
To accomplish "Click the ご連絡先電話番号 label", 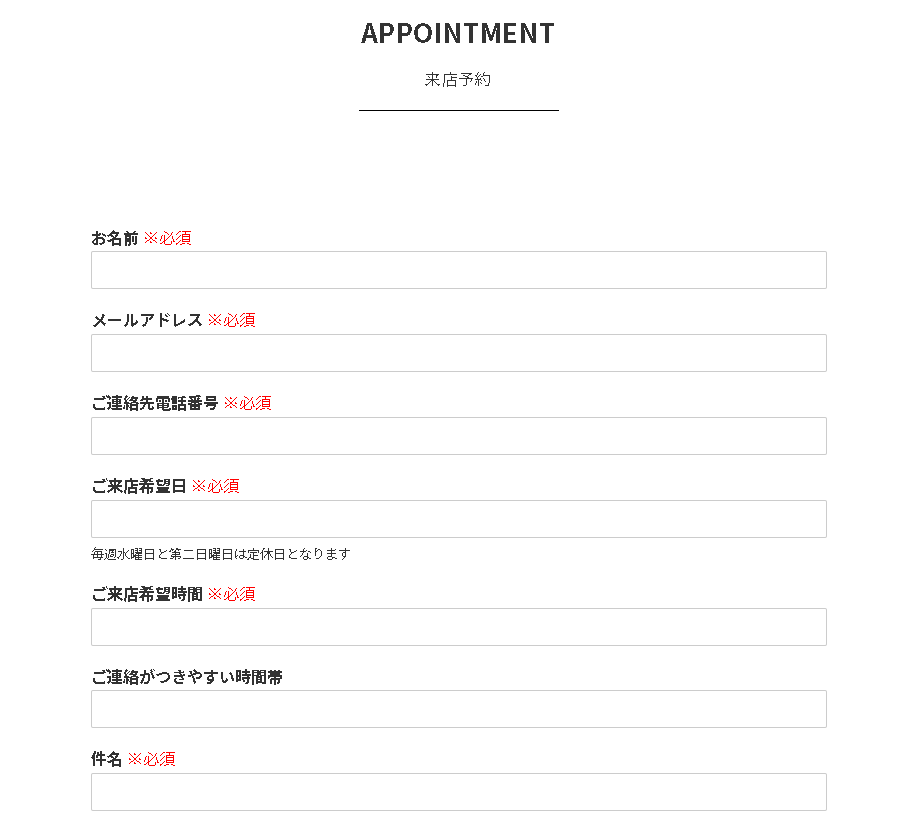I will coord(154,403).
